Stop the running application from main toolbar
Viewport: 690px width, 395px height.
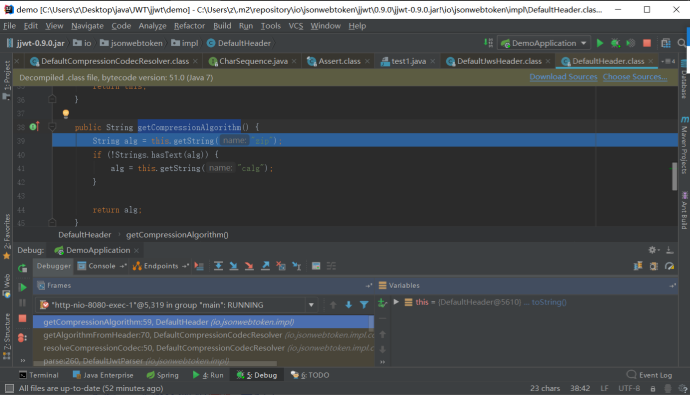pyautogui.click(x=647, y=43)
